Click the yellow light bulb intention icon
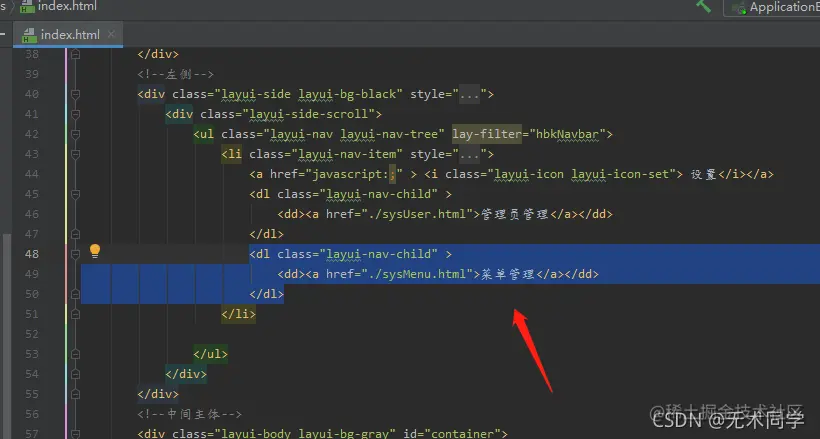Screen dimensions: 820x439 coord(95,251)
